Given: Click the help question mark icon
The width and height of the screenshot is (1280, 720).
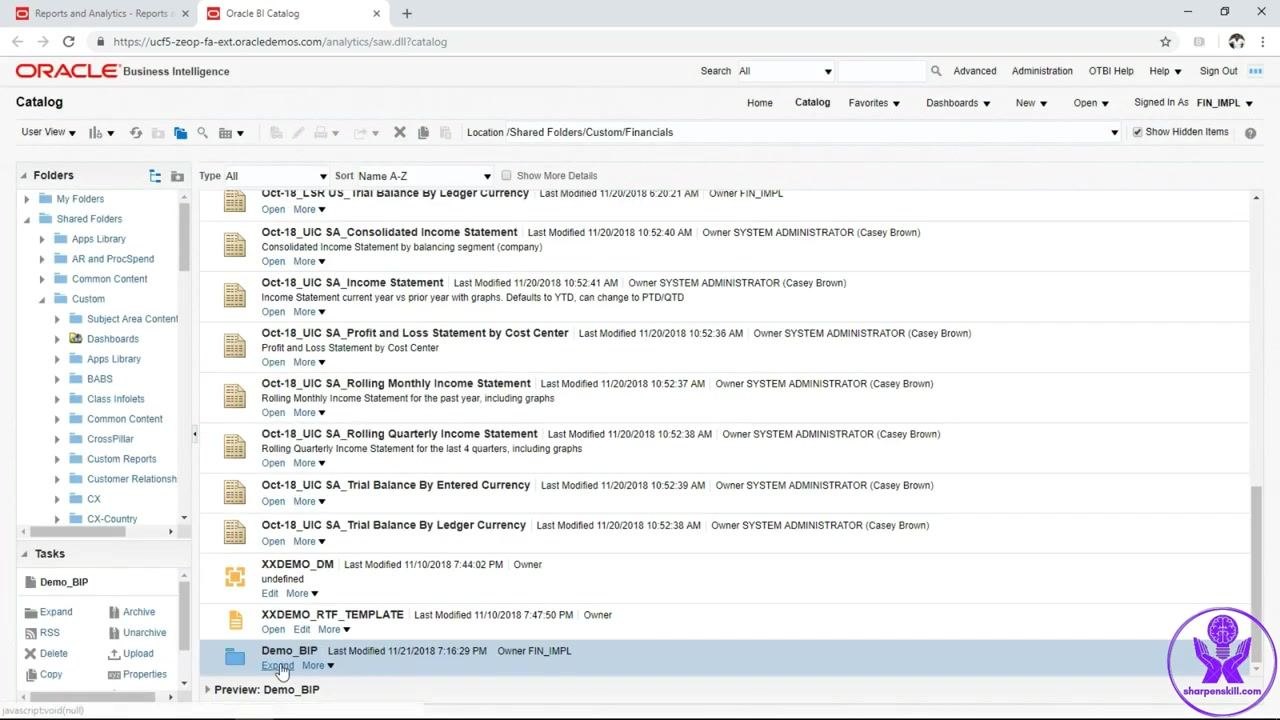Looking at the screenshot, I should pyautogui.click(x=1250, y=132).
